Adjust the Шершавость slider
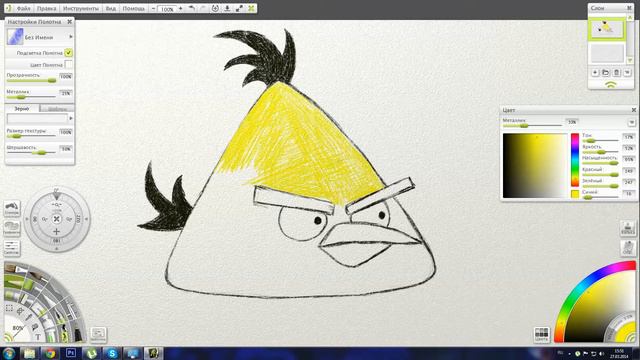640x360 pixels. tap(31, 153)
